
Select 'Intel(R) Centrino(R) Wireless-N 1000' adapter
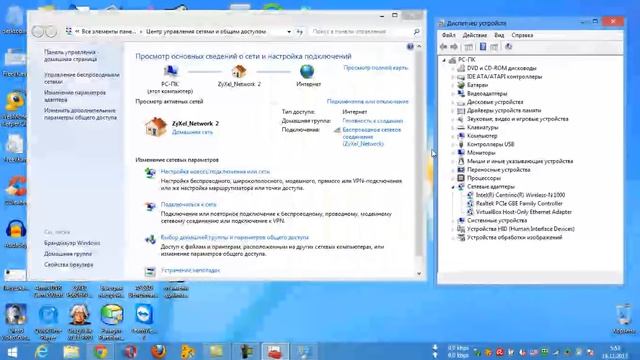coord(520,195)
